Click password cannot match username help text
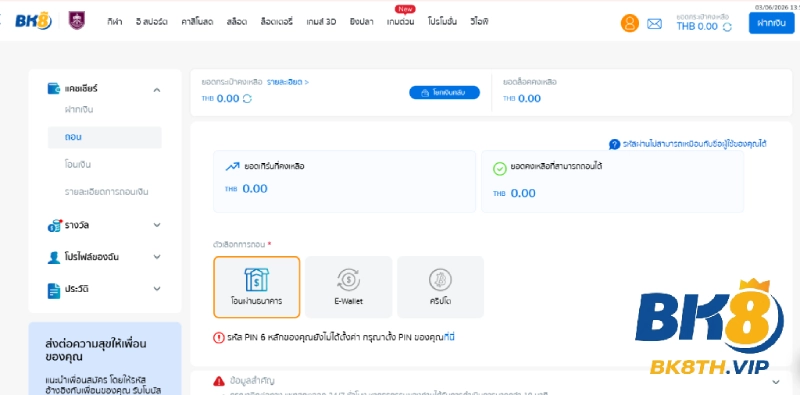 point(695,144)
